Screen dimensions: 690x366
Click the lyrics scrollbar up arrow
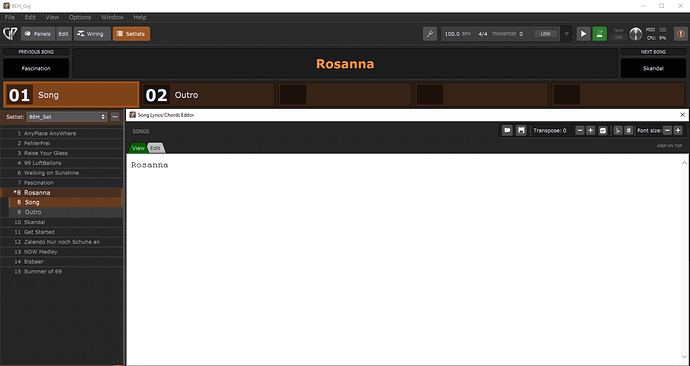[684, 163]
